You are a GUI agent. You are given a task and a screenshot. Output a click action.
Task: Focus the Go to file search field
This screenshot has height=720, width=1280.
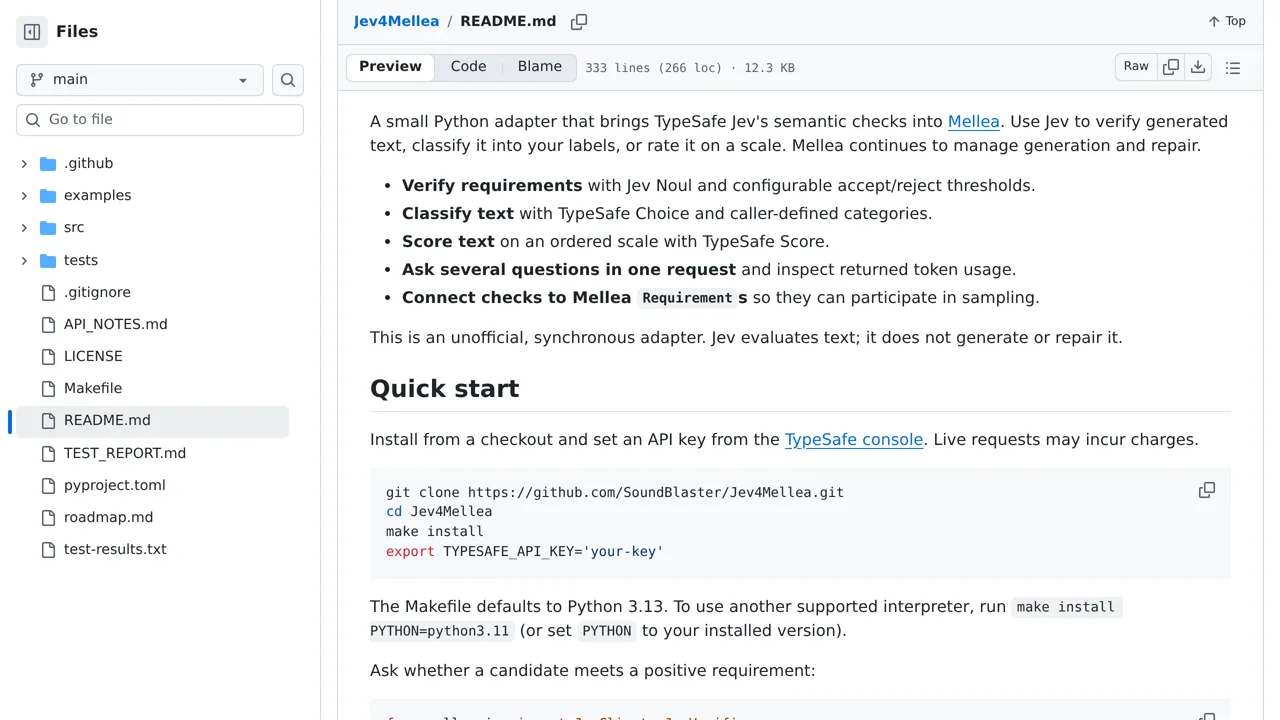click(160, 120)
